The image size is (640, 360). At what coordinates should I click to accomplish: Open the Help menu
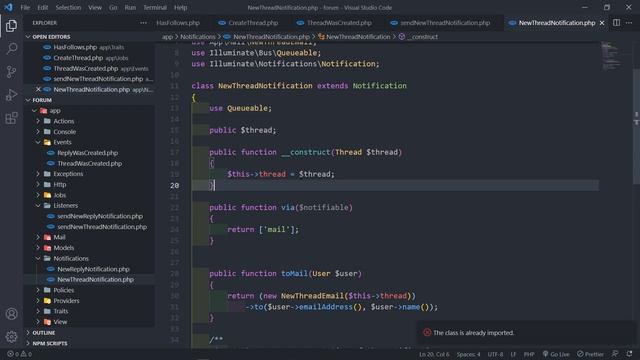click(x=180, y=7)
